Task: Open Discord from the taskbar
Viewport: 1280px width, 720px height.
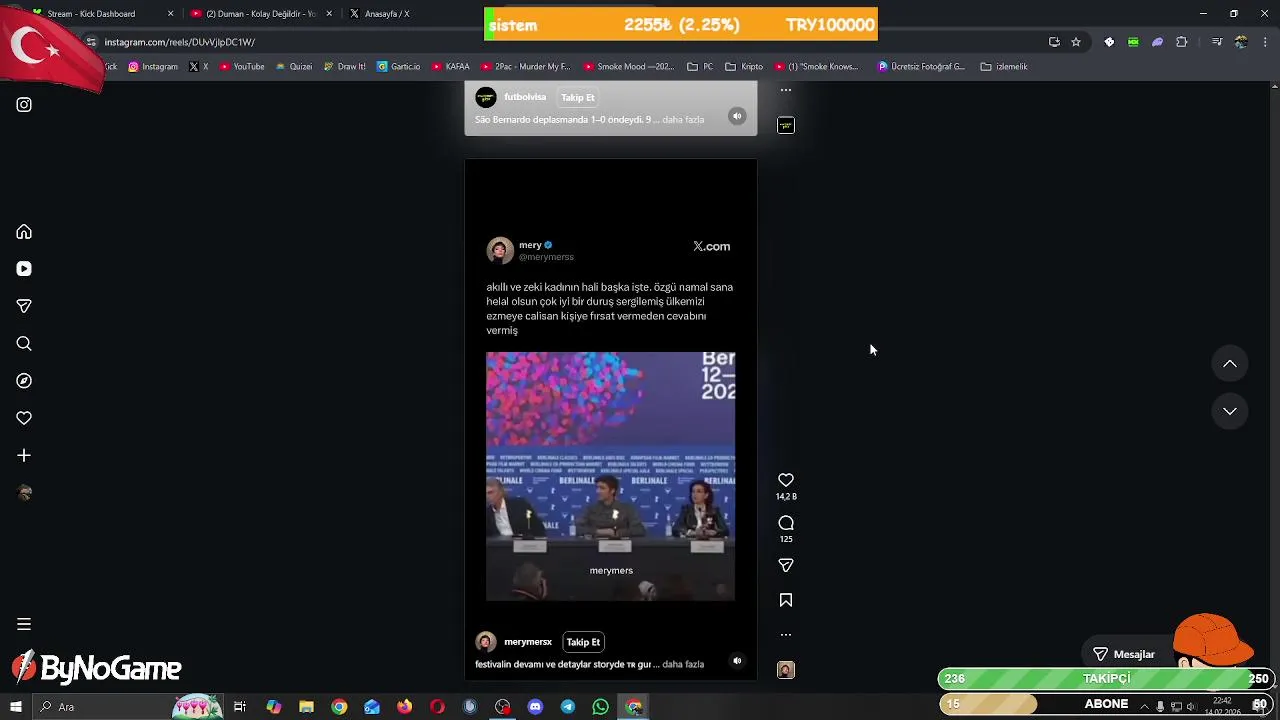Action: tap(535, 707)
